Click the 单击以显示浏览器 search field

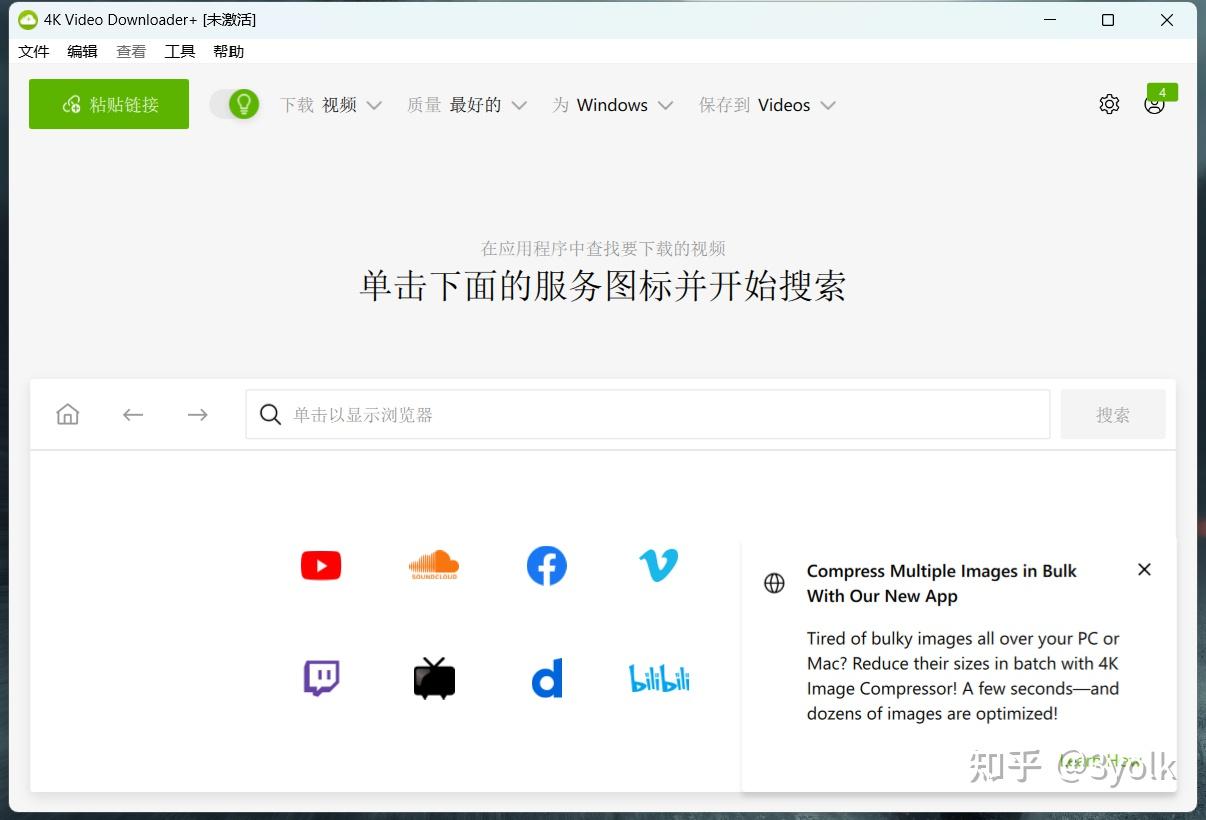pyautogui.click(x=648, y=414)
